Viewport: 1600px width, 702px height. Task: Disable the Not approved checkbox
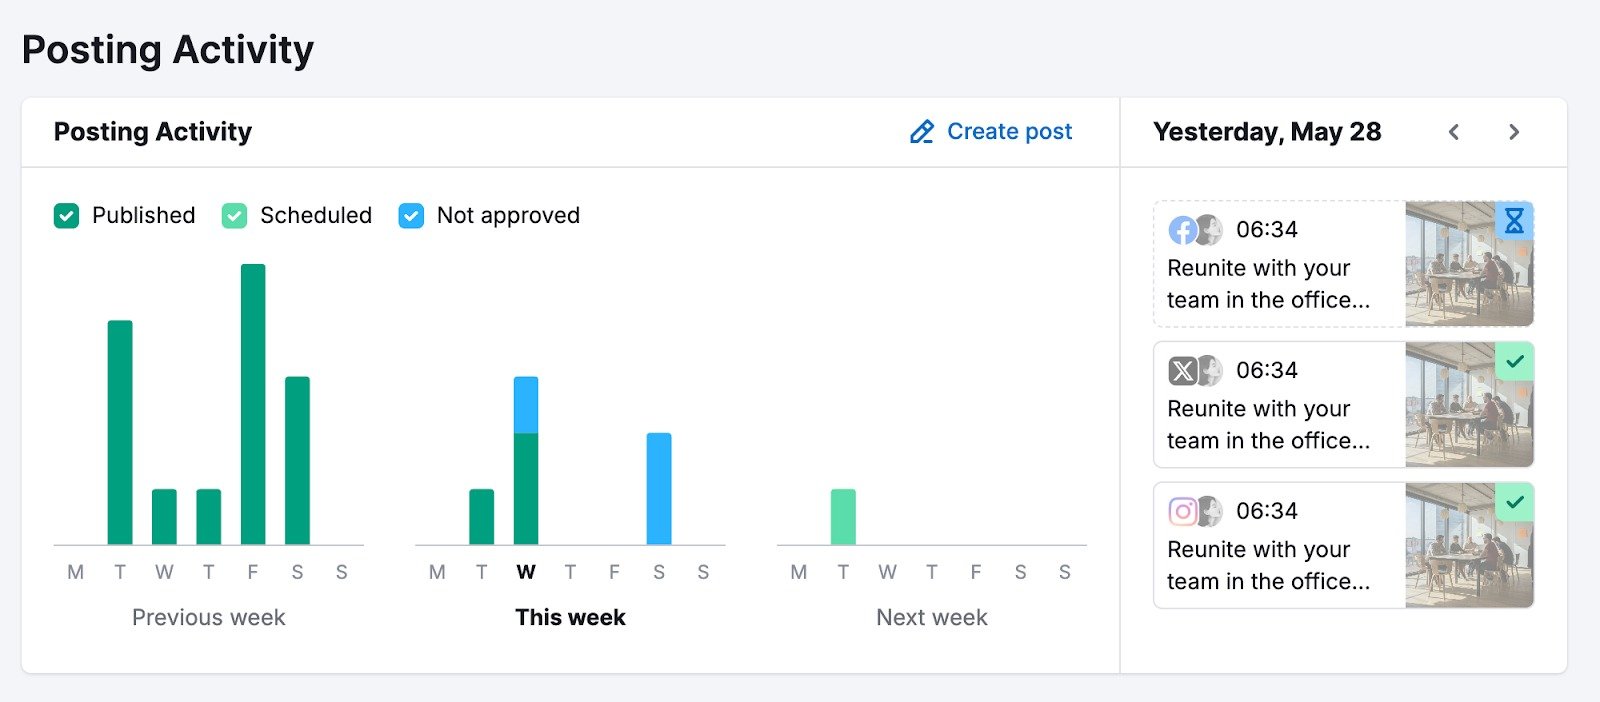[410, 215]
